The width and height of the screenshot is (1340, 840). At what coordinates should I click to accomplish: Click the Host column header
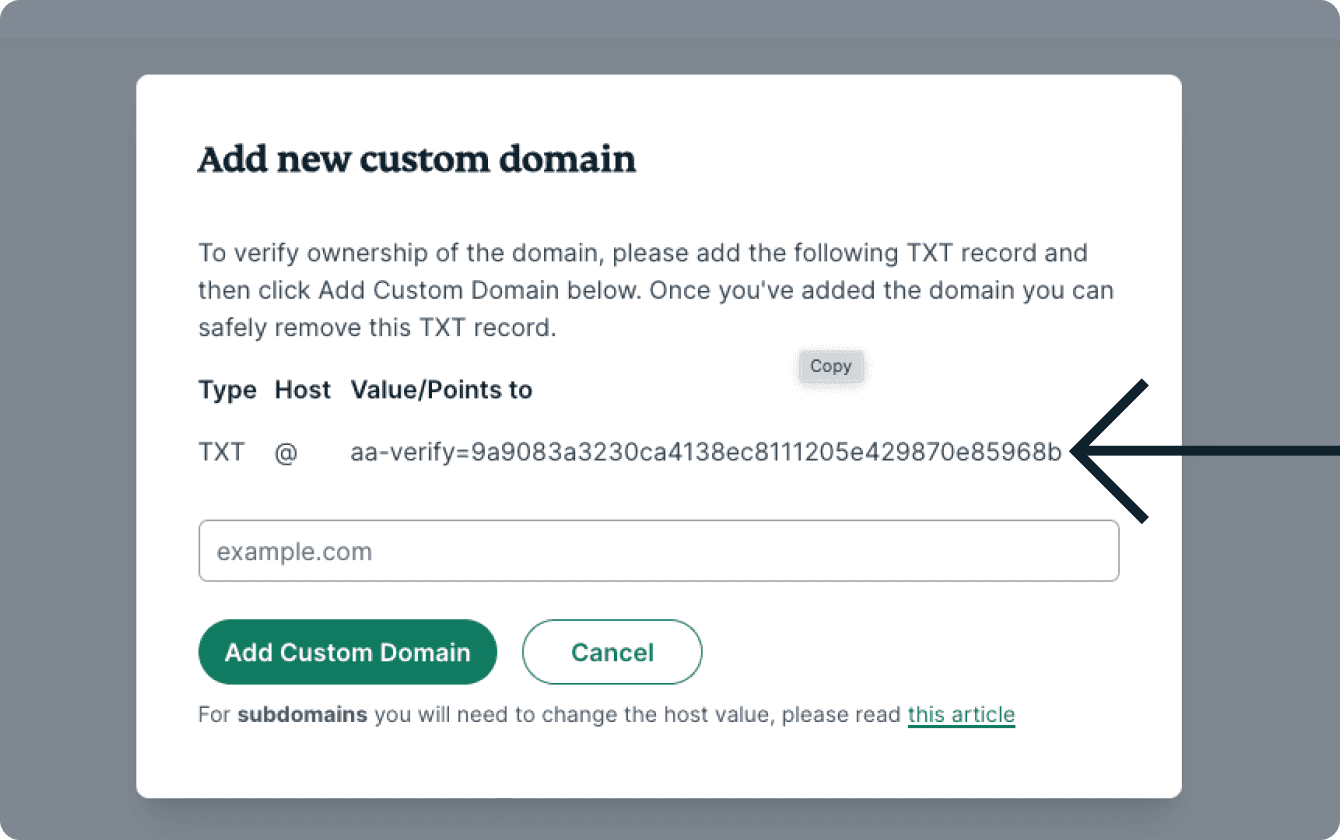click(302, 390)
